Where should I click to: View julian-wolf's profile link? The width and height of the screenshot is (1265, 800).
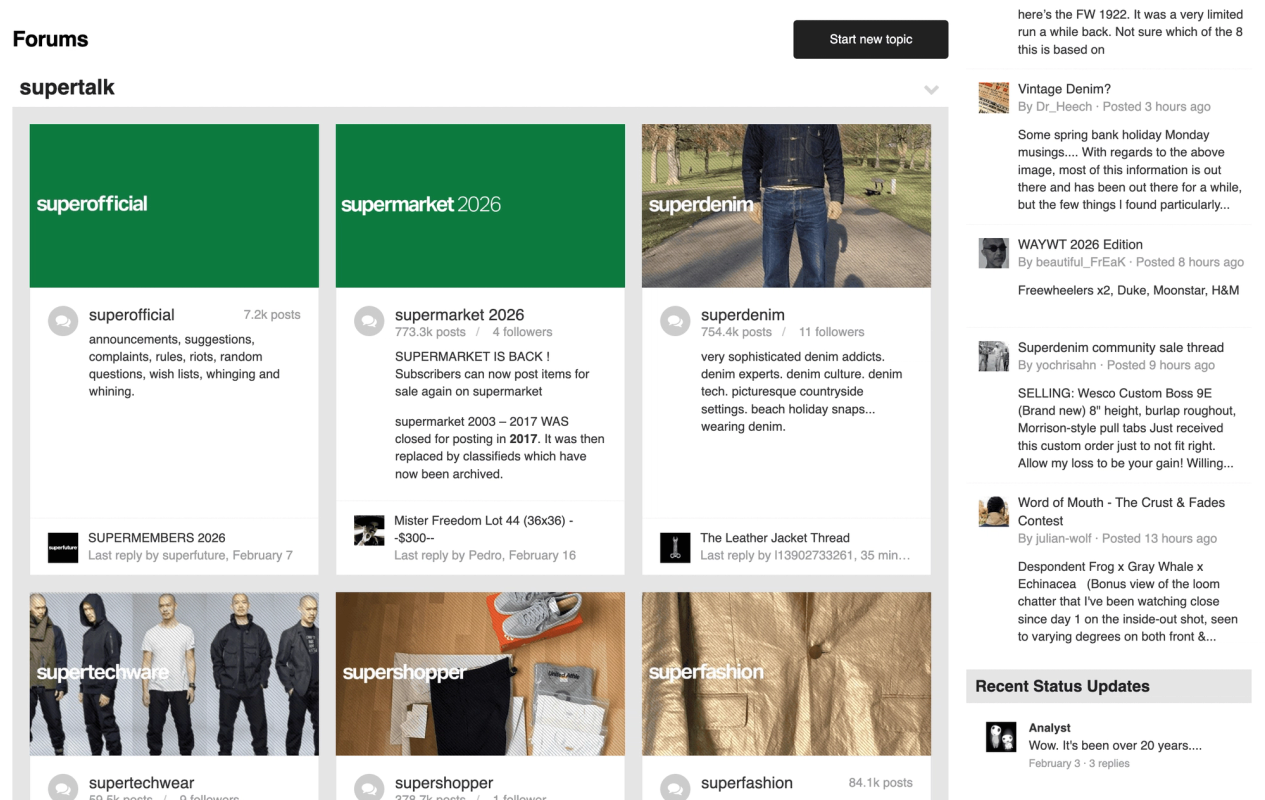1064,538
